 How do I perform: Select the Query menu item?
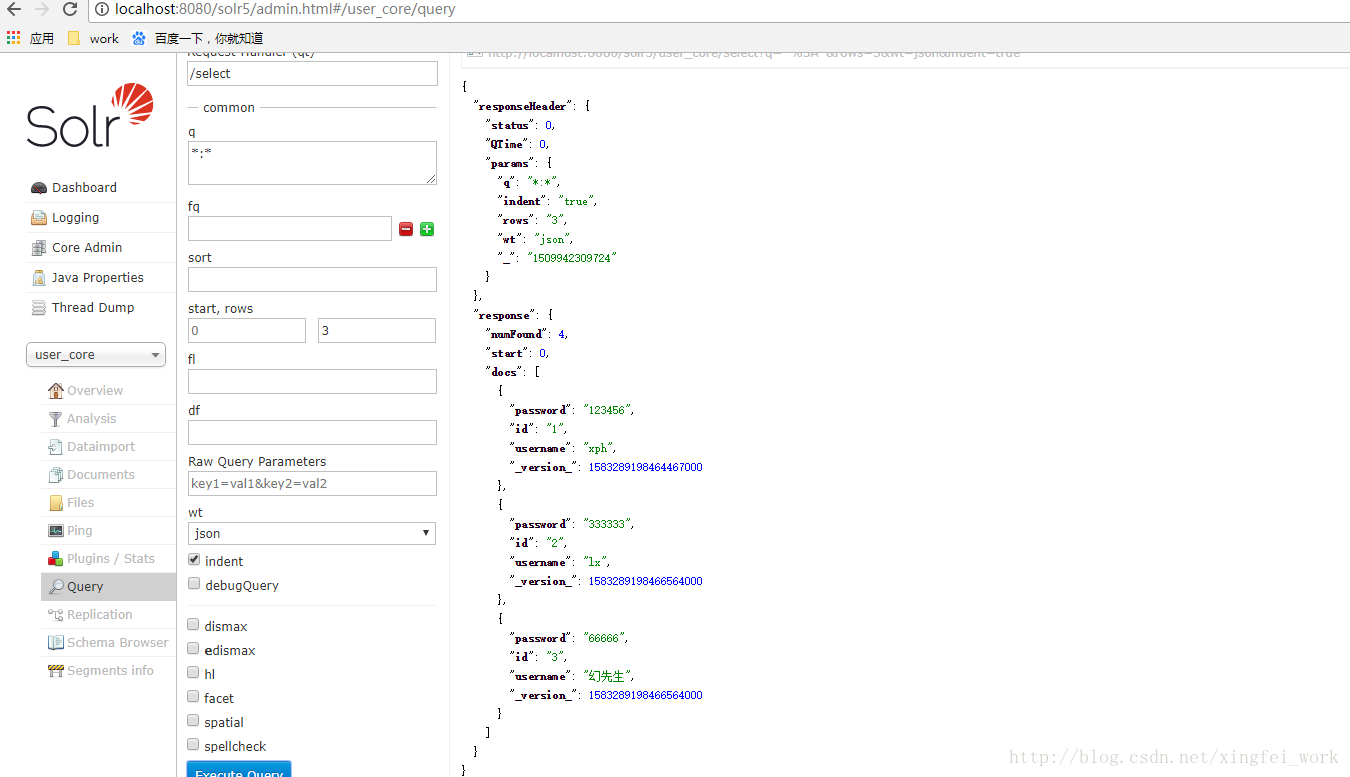pos(109,587)
